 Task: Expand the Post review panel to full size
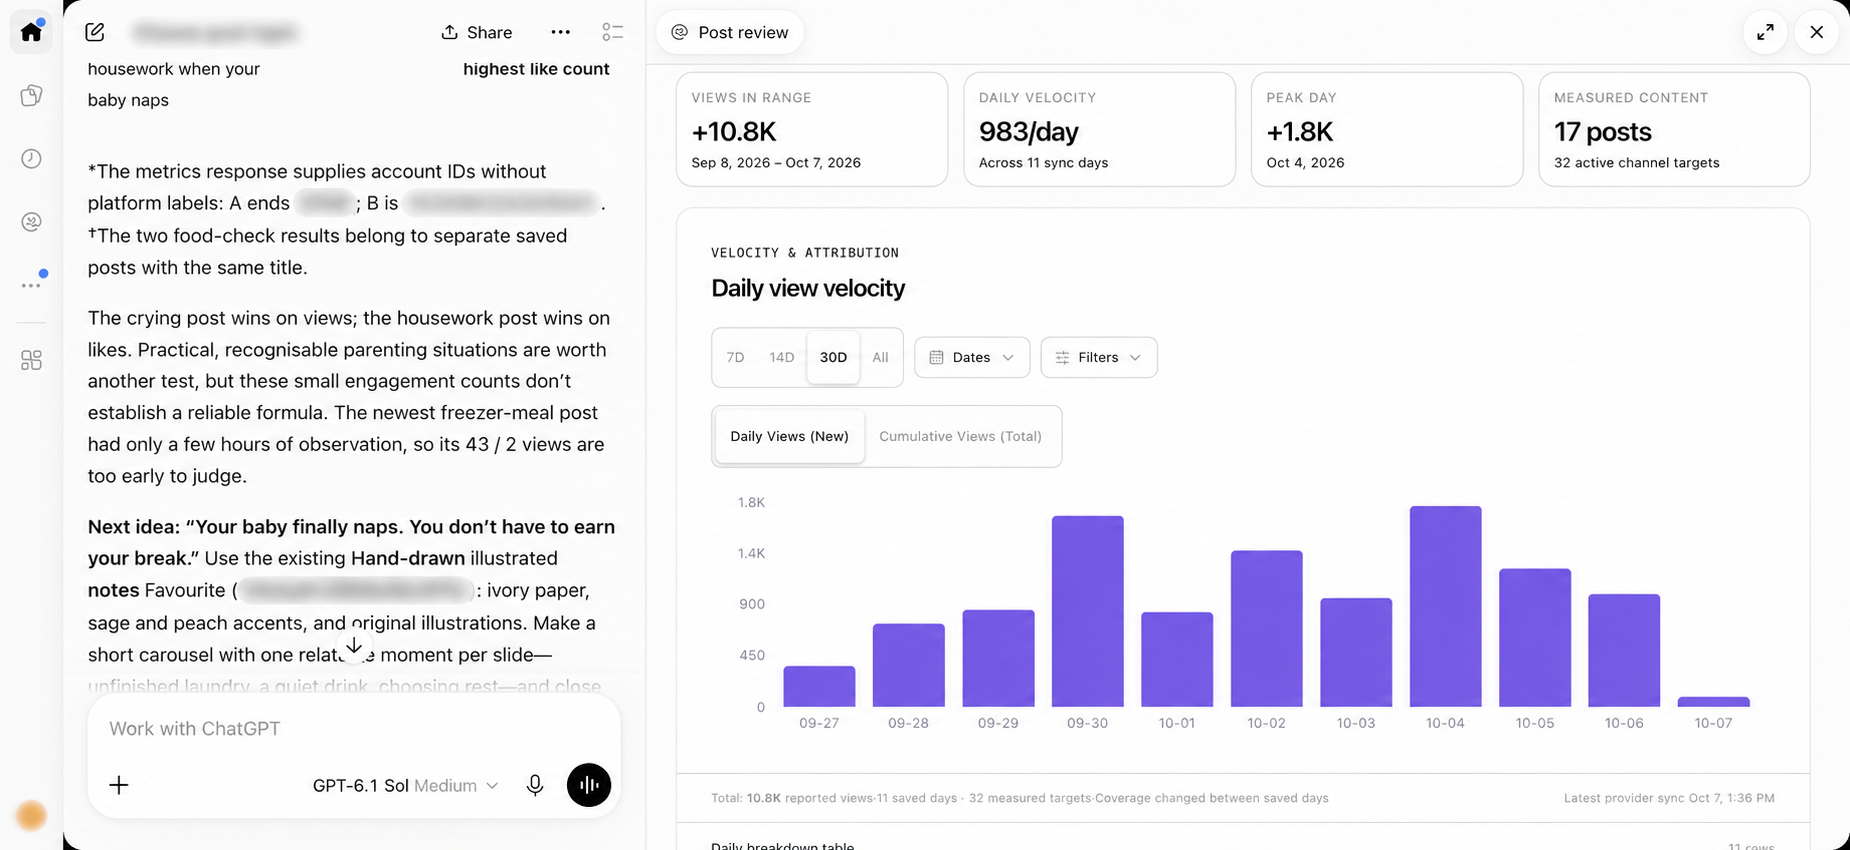(1765, 32)
